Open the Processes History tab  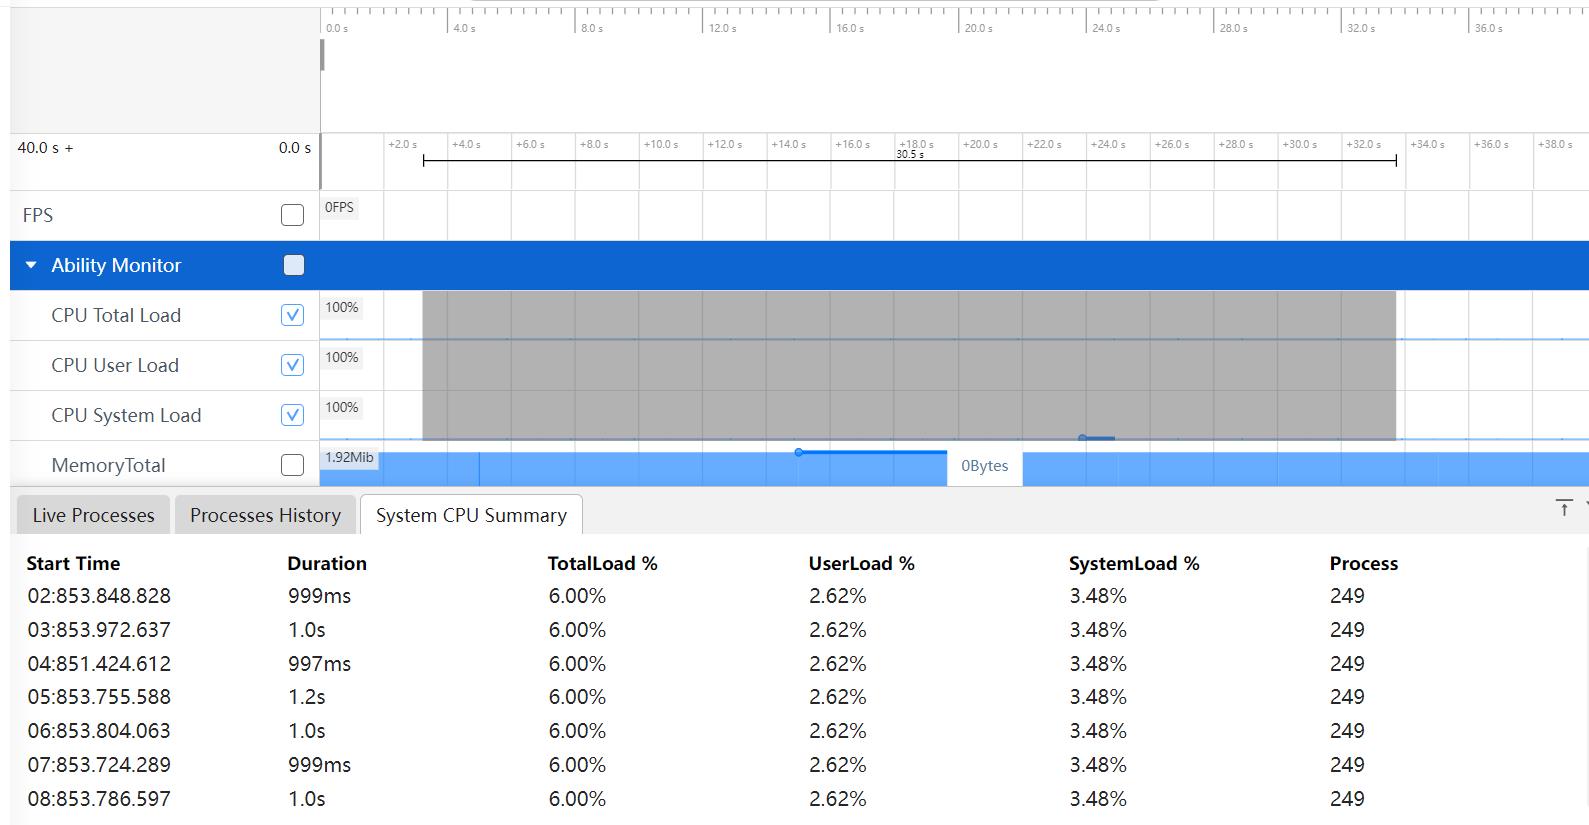click(x=265, y=515)
